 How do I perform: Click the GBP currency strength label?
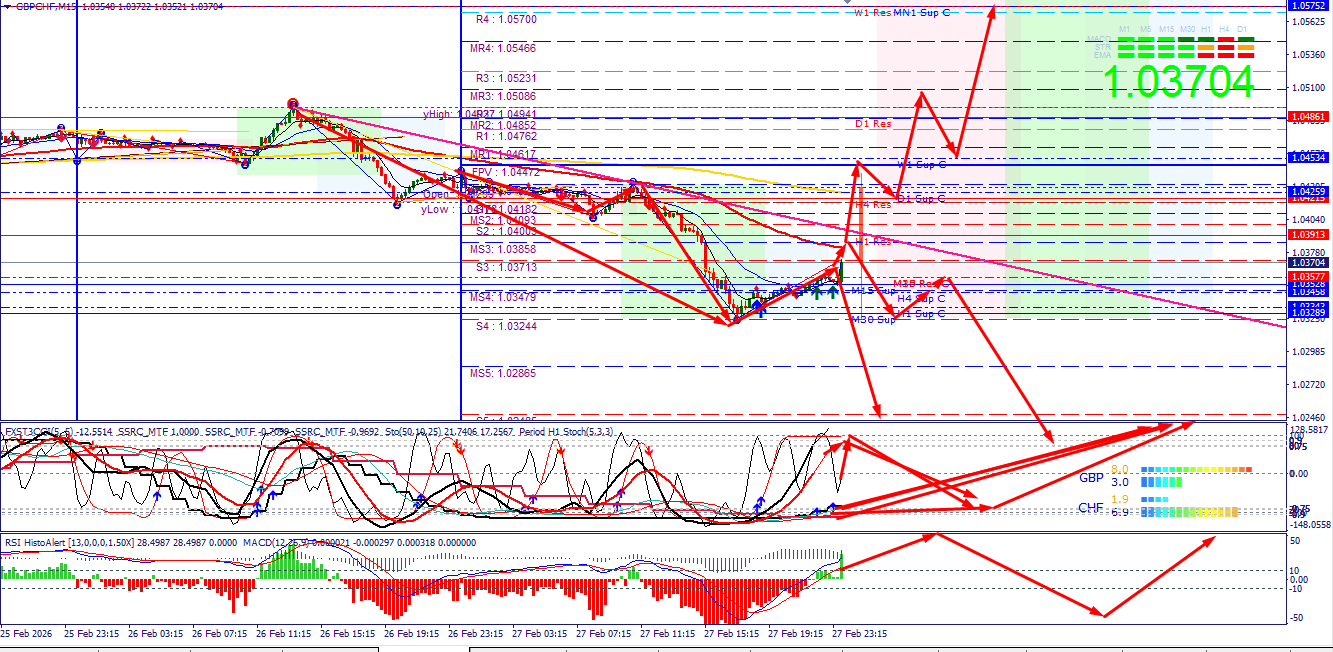[1091, 478]
